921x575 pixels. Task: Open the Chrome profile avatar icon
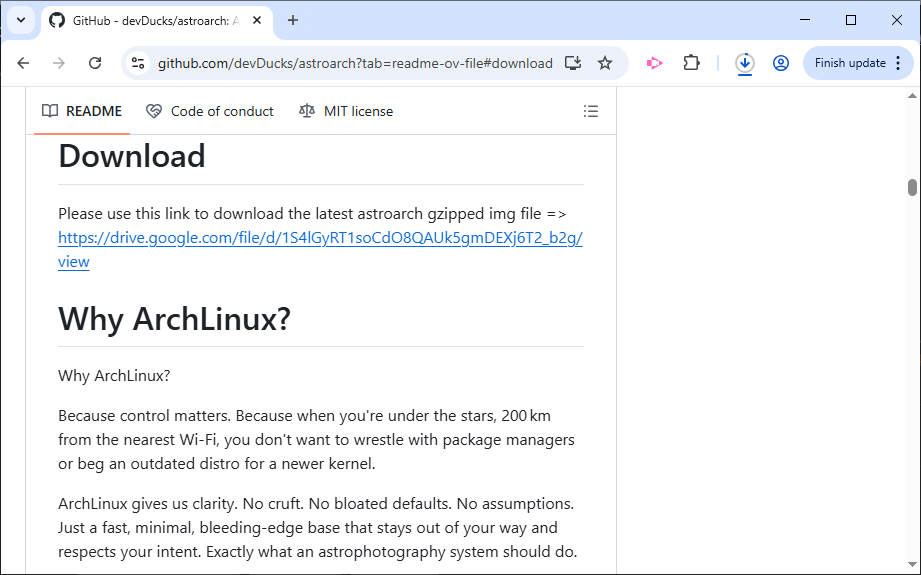coord(781,63)
